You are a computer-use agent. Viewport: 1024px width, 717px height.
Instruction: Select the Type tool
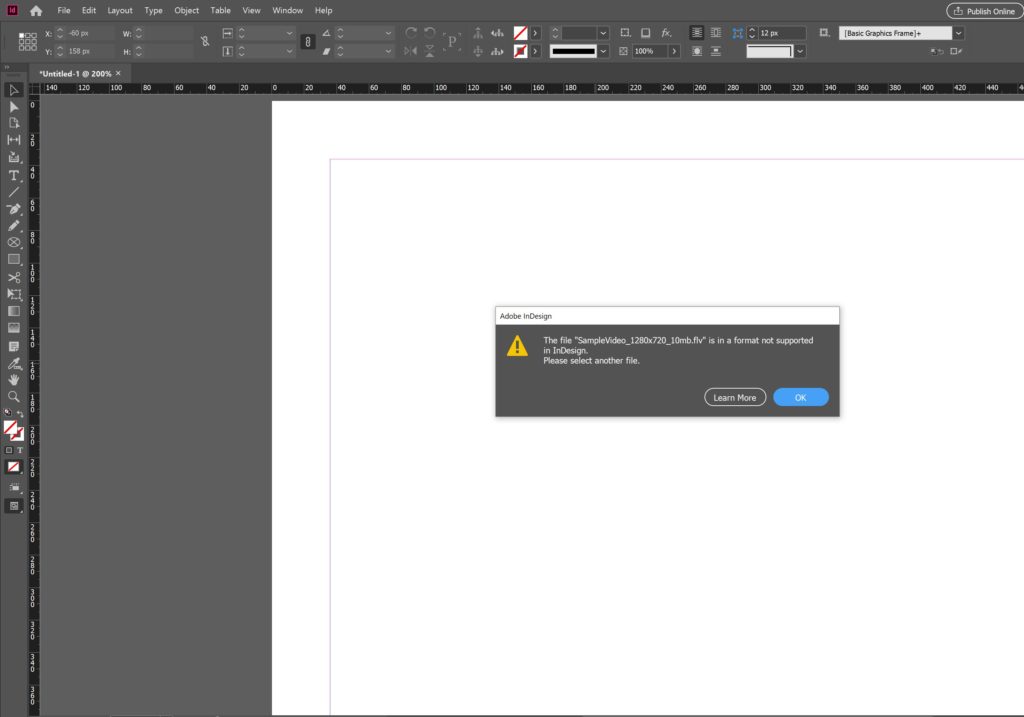(14, 175)
